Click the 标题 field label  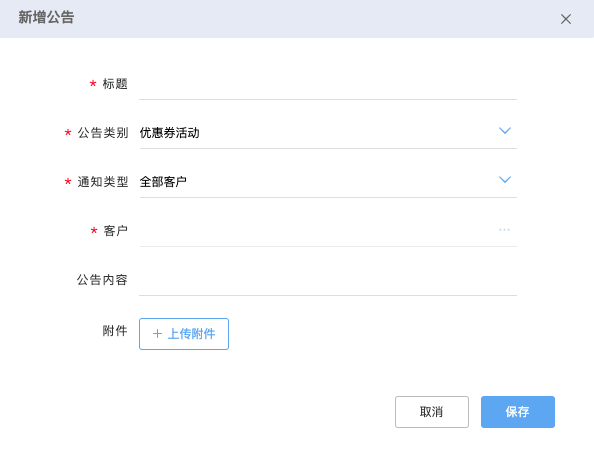pyautogui.click(x=115, y=84)
